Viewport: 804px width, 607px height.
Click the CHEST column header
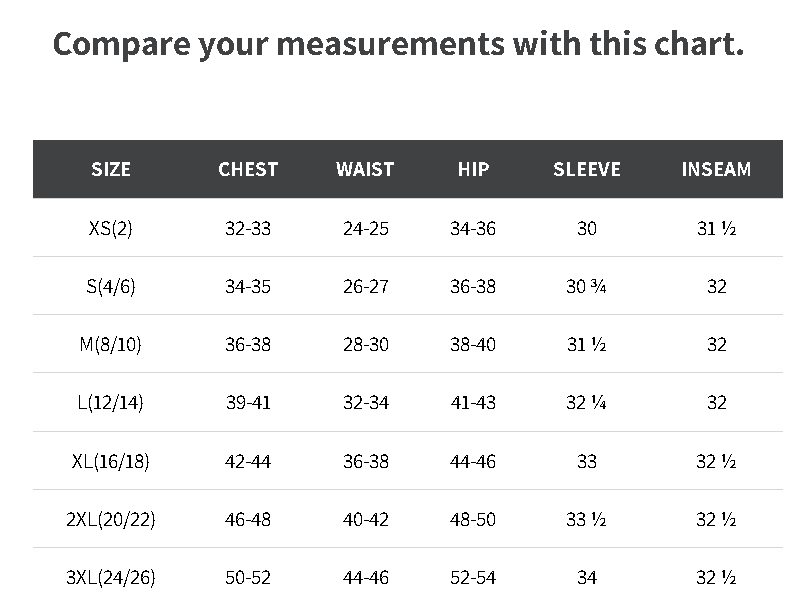pos(248,169)
